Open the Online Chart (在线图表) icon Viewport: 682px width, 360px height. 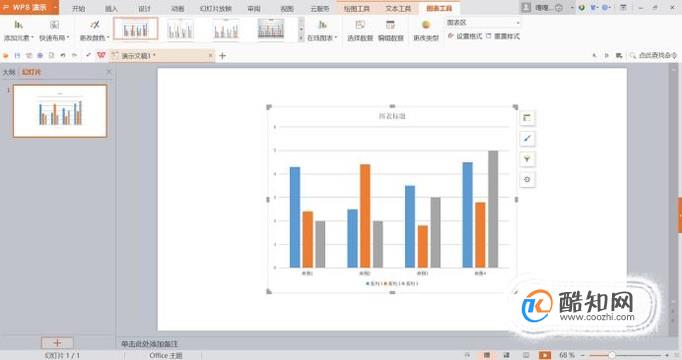[322, 30]
